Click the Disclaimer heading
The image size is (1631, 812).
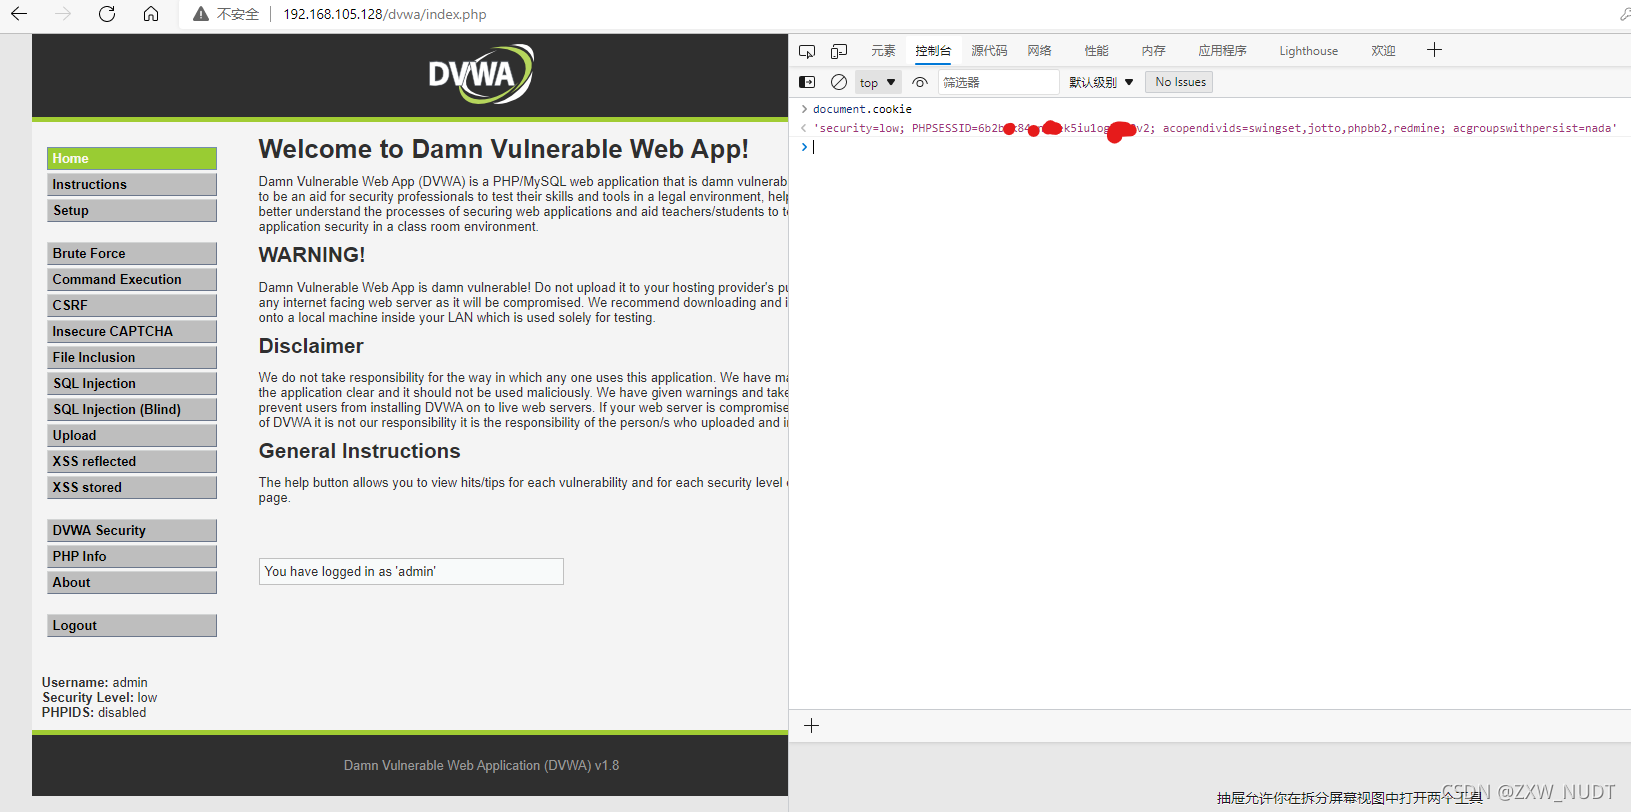[x=311, y=346]
